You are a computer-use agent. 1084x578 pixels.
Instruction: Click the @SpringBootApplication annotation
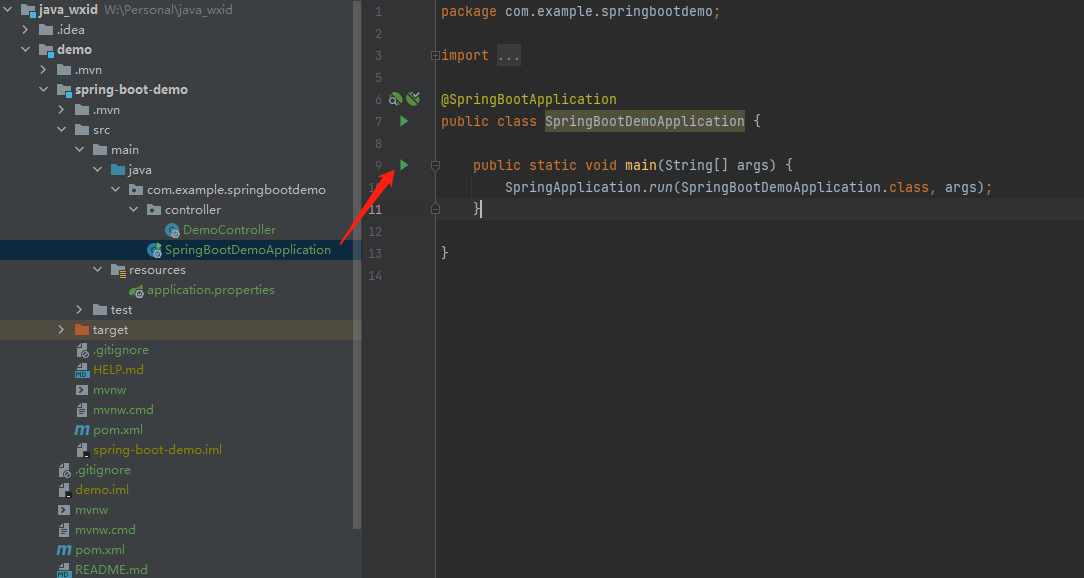pos(529,100)
